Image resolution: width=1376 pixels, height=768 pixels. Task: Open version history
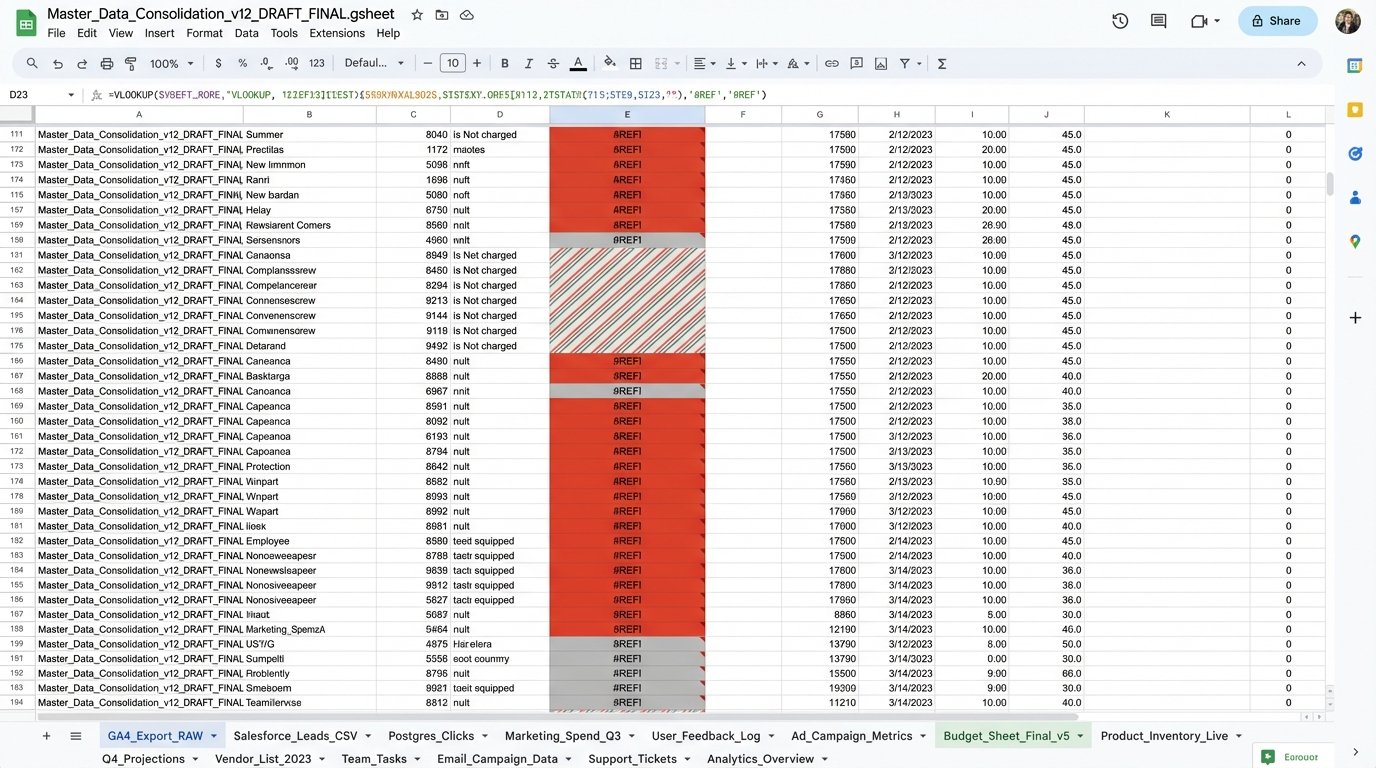pyautogui.click(x=1120, y=20)
